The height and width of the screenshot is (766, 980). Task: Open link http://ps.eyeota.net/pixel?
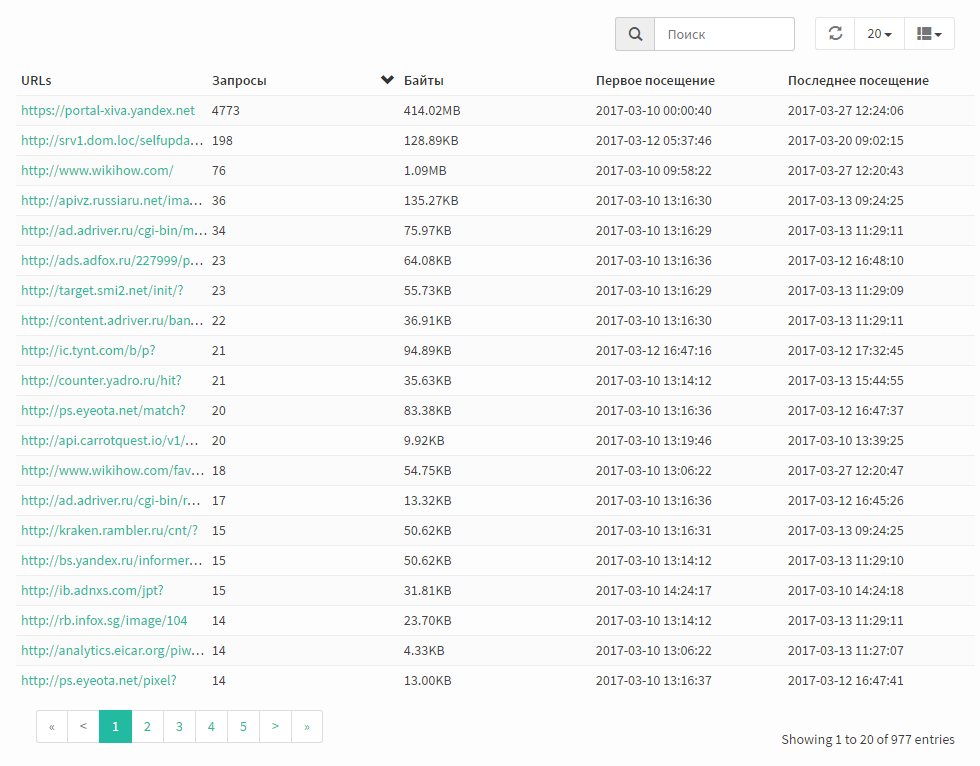[x=99, y=680]
